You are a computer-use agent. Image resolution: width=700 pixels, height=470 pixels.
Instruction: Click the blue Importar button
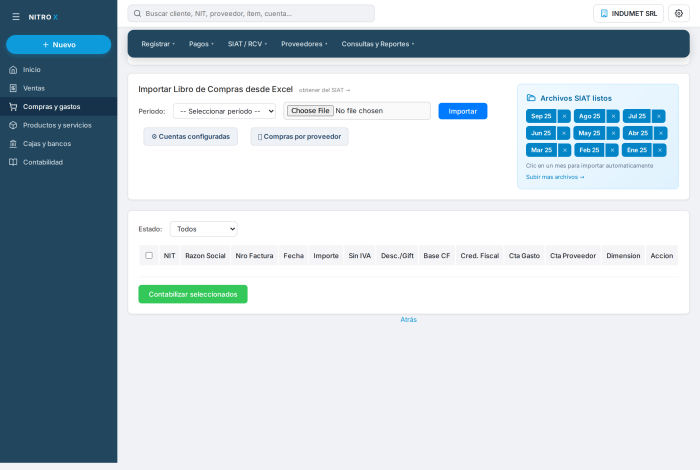coord(462,111)
